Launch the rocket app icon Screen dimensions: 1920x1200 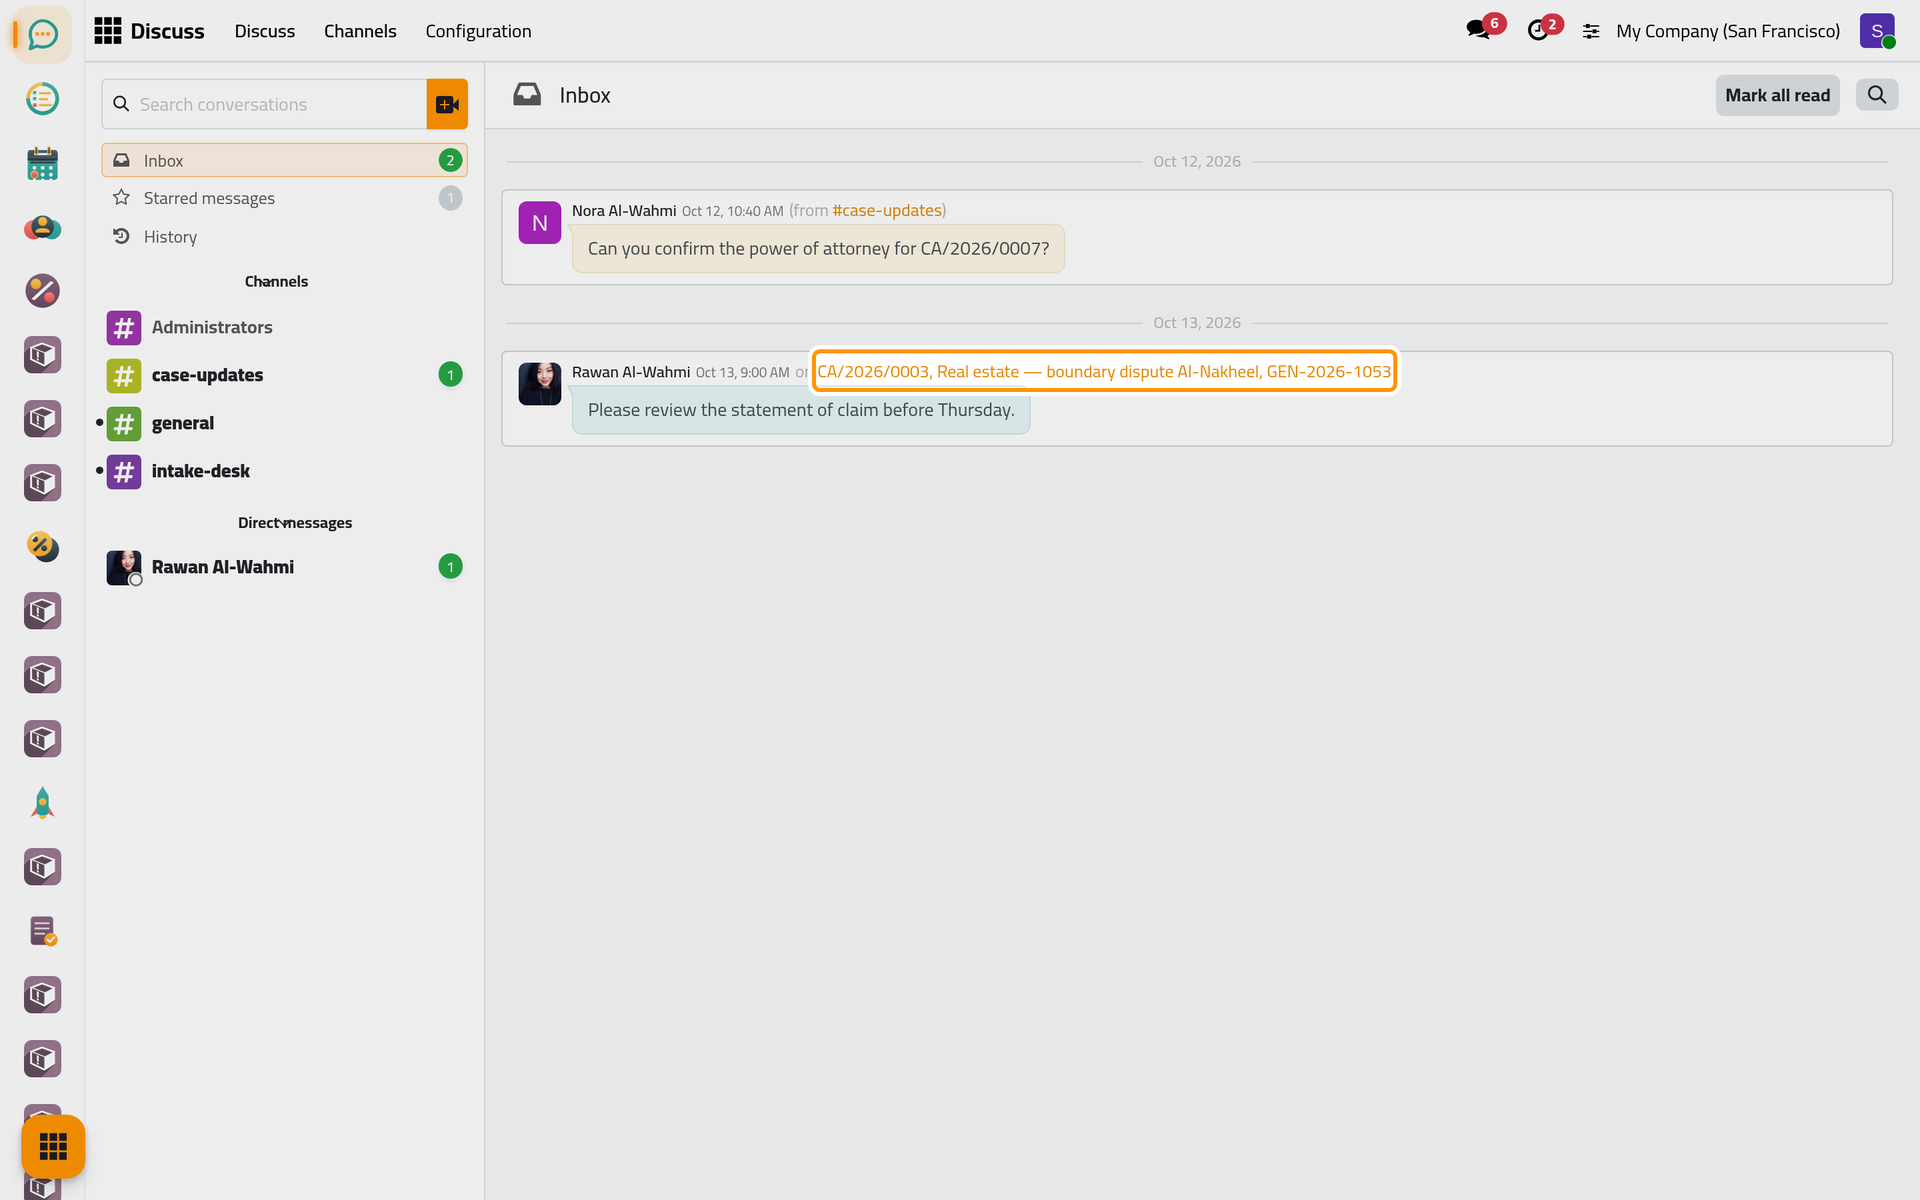click(42, 803)
